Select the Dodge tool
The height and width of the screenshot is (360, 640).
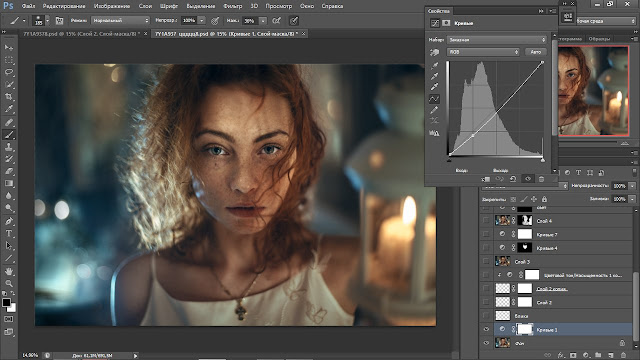[9, 208]
